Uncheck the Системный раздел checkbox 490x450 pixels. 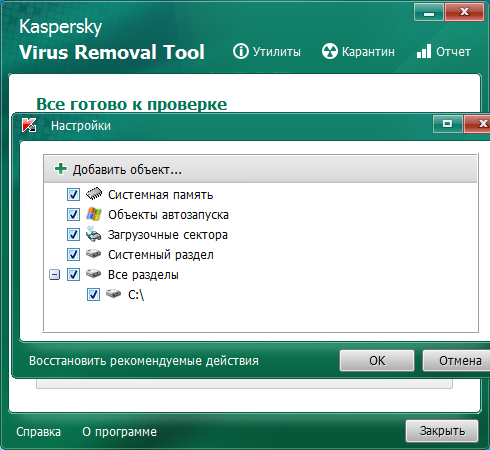[x=73, y=254]
